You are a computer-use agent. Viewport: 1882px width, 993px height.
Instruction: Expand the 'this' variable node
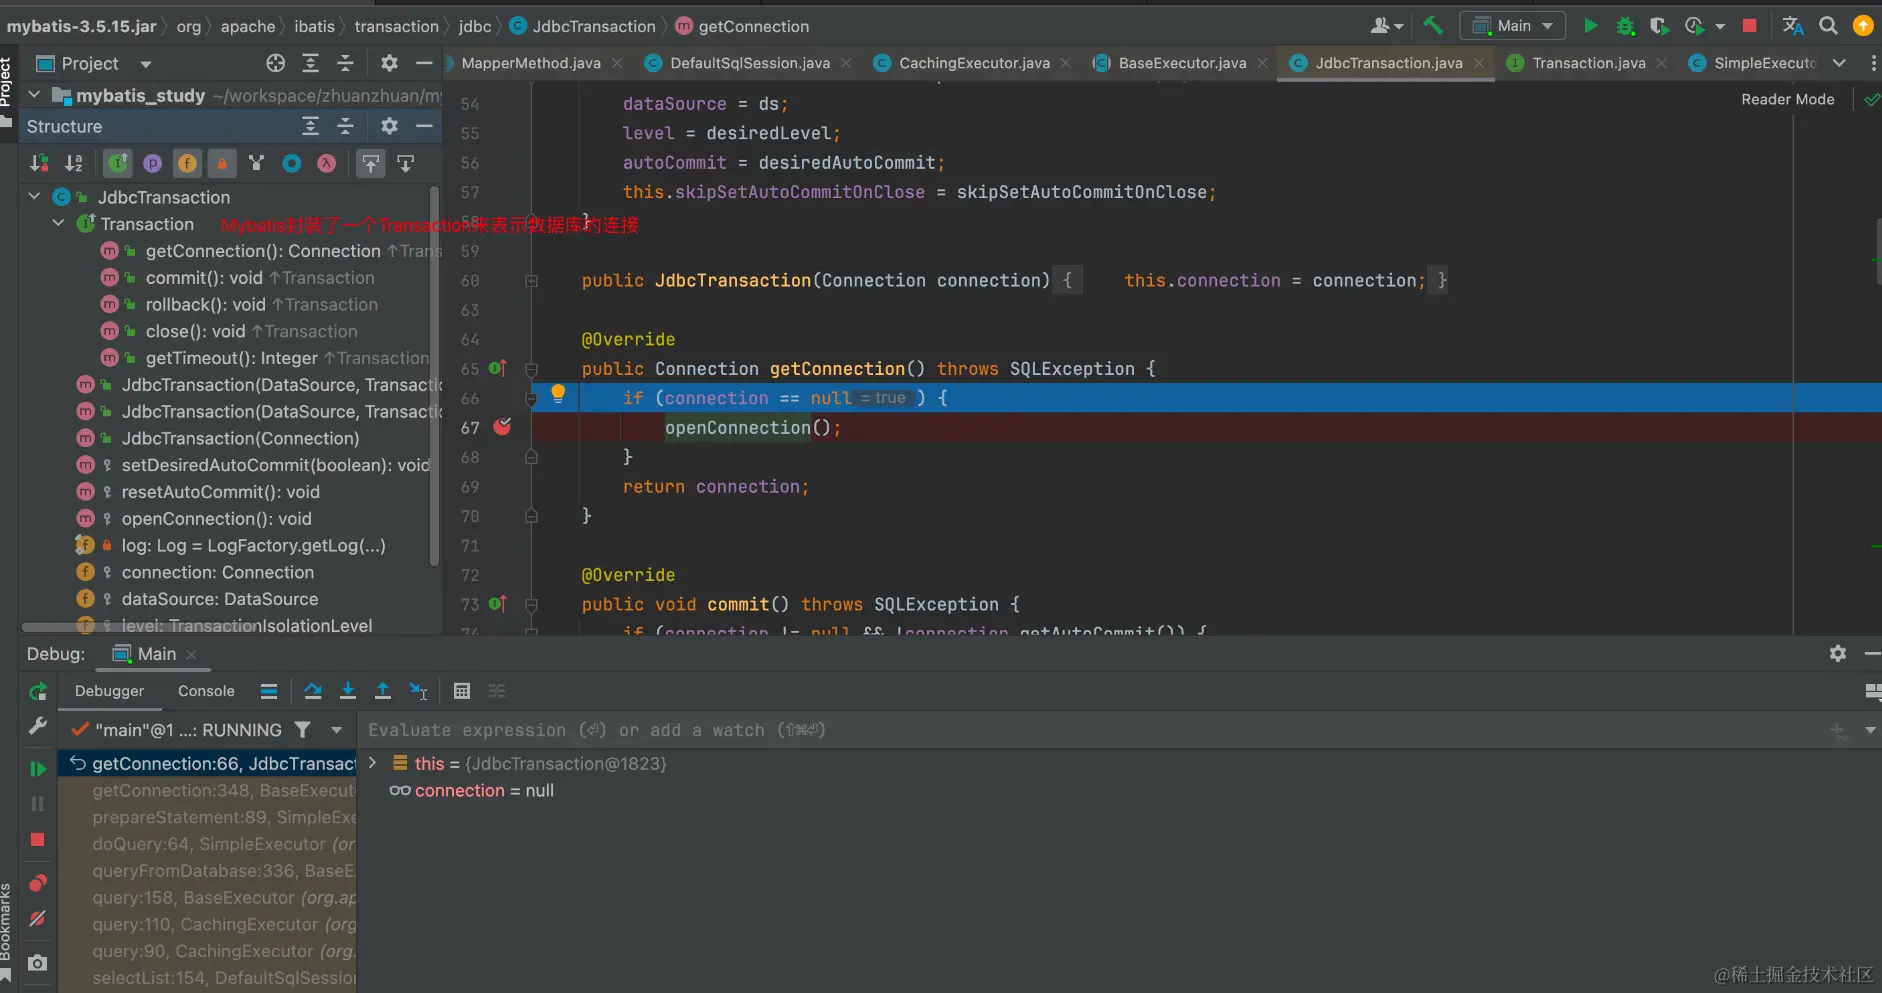click(373, 763)
